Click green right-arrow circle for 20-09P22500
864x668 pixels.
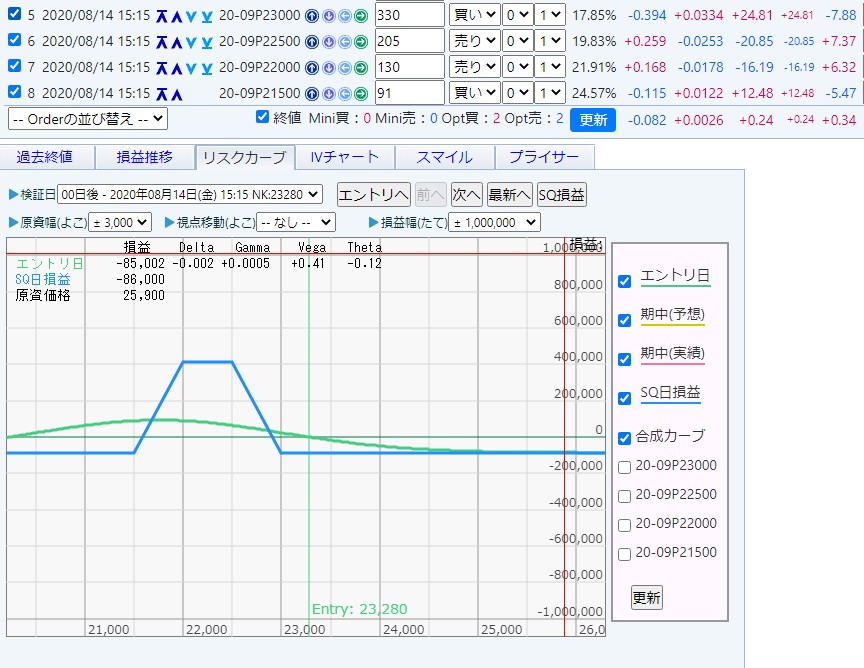tap(361, 42)
